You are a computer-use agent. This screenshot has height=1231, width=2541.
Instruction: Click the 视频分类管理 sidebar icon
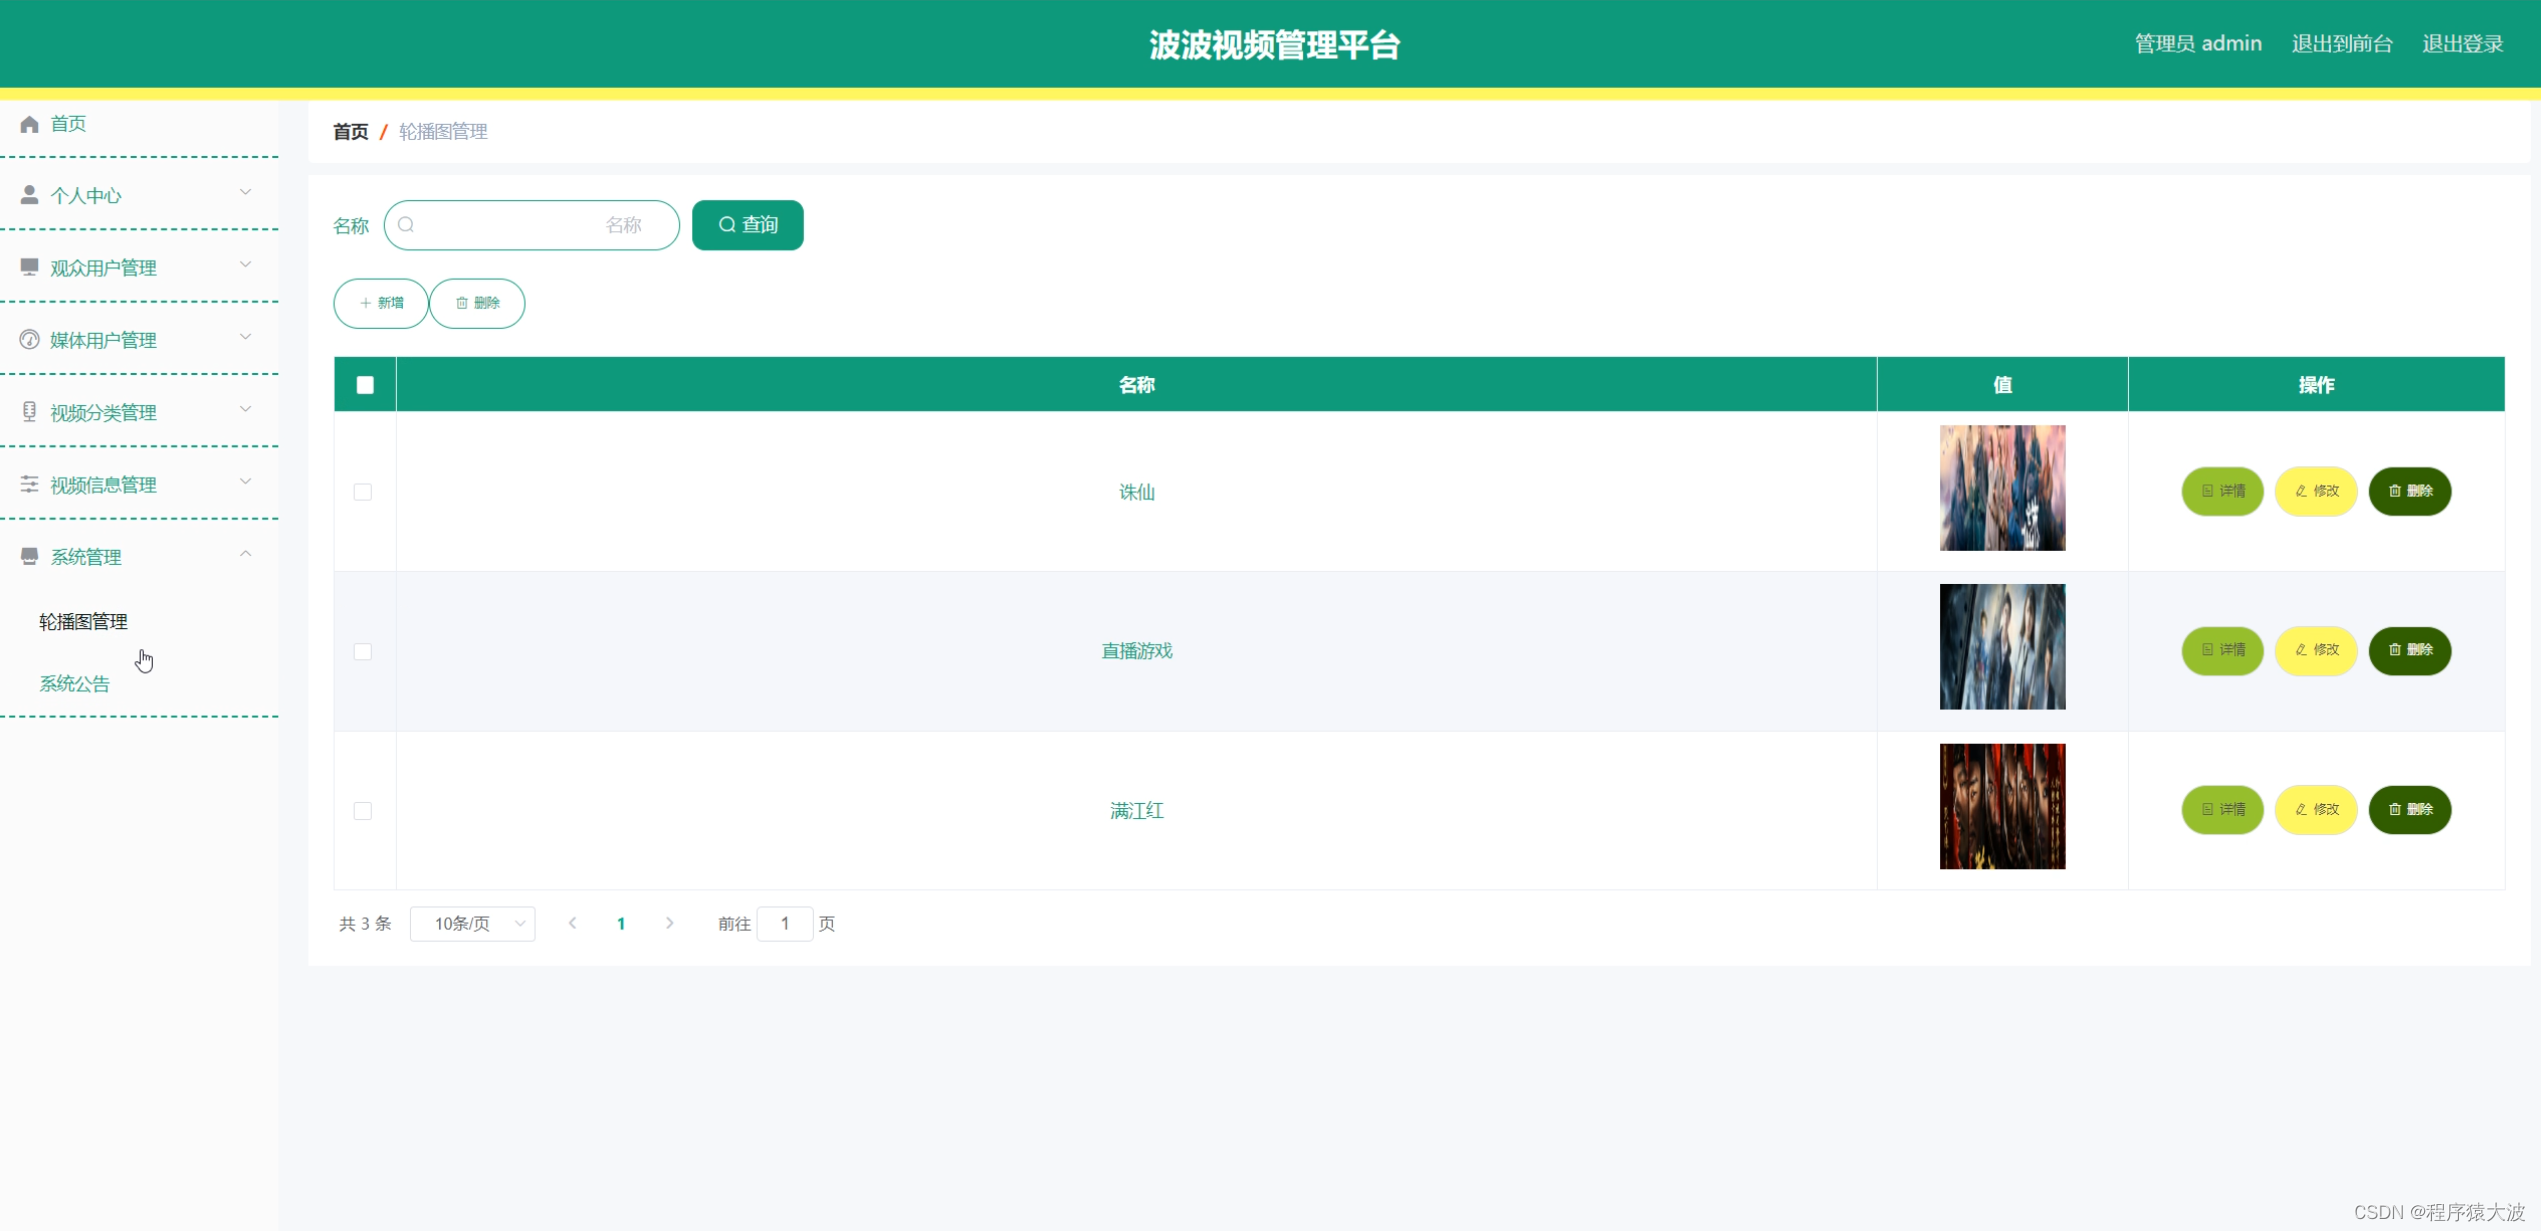pos(28,411)
